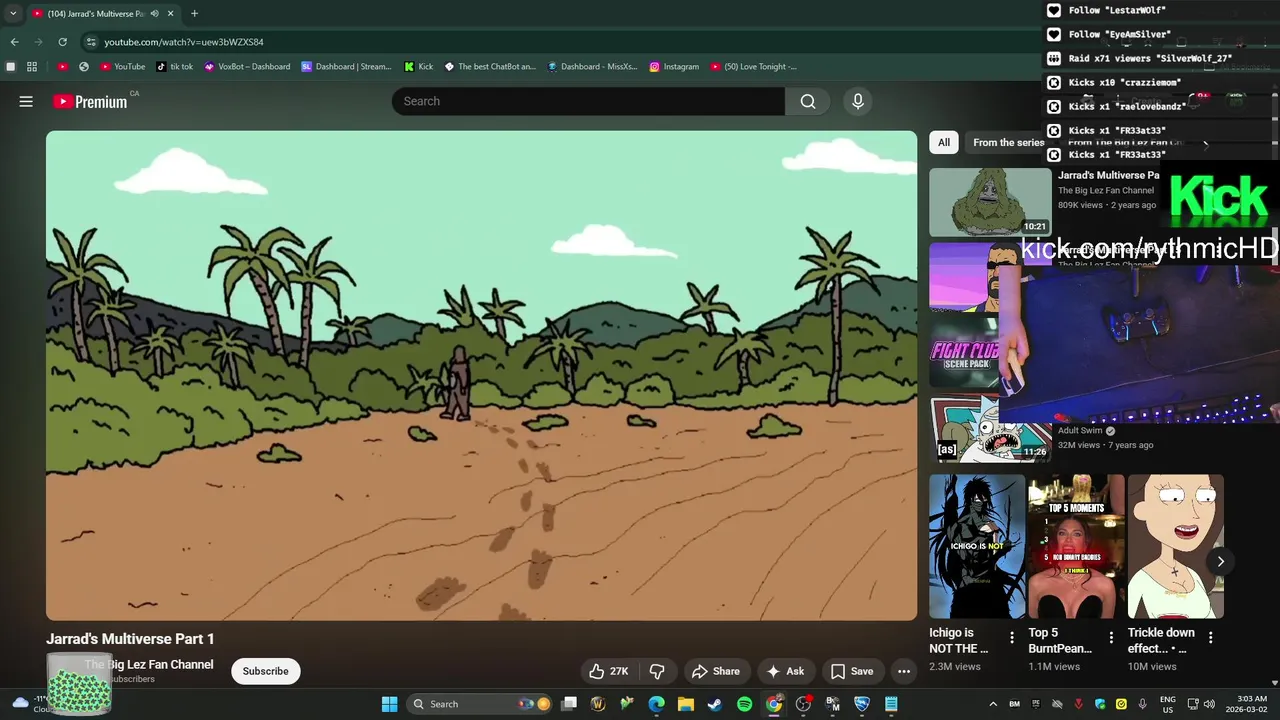
Task: Close the Jarrad's Multiverse tab
Action: click(170, 14)
